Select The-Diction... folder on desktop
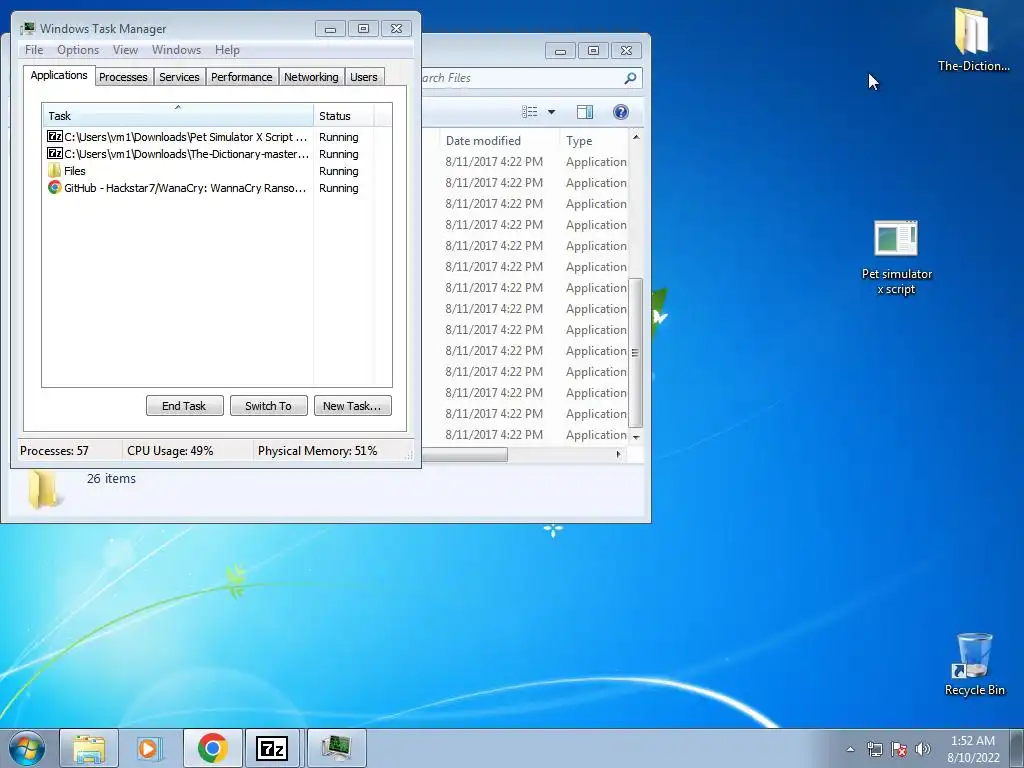The width and height of the screenshot is (1024, 768). [x=973, y=39]
